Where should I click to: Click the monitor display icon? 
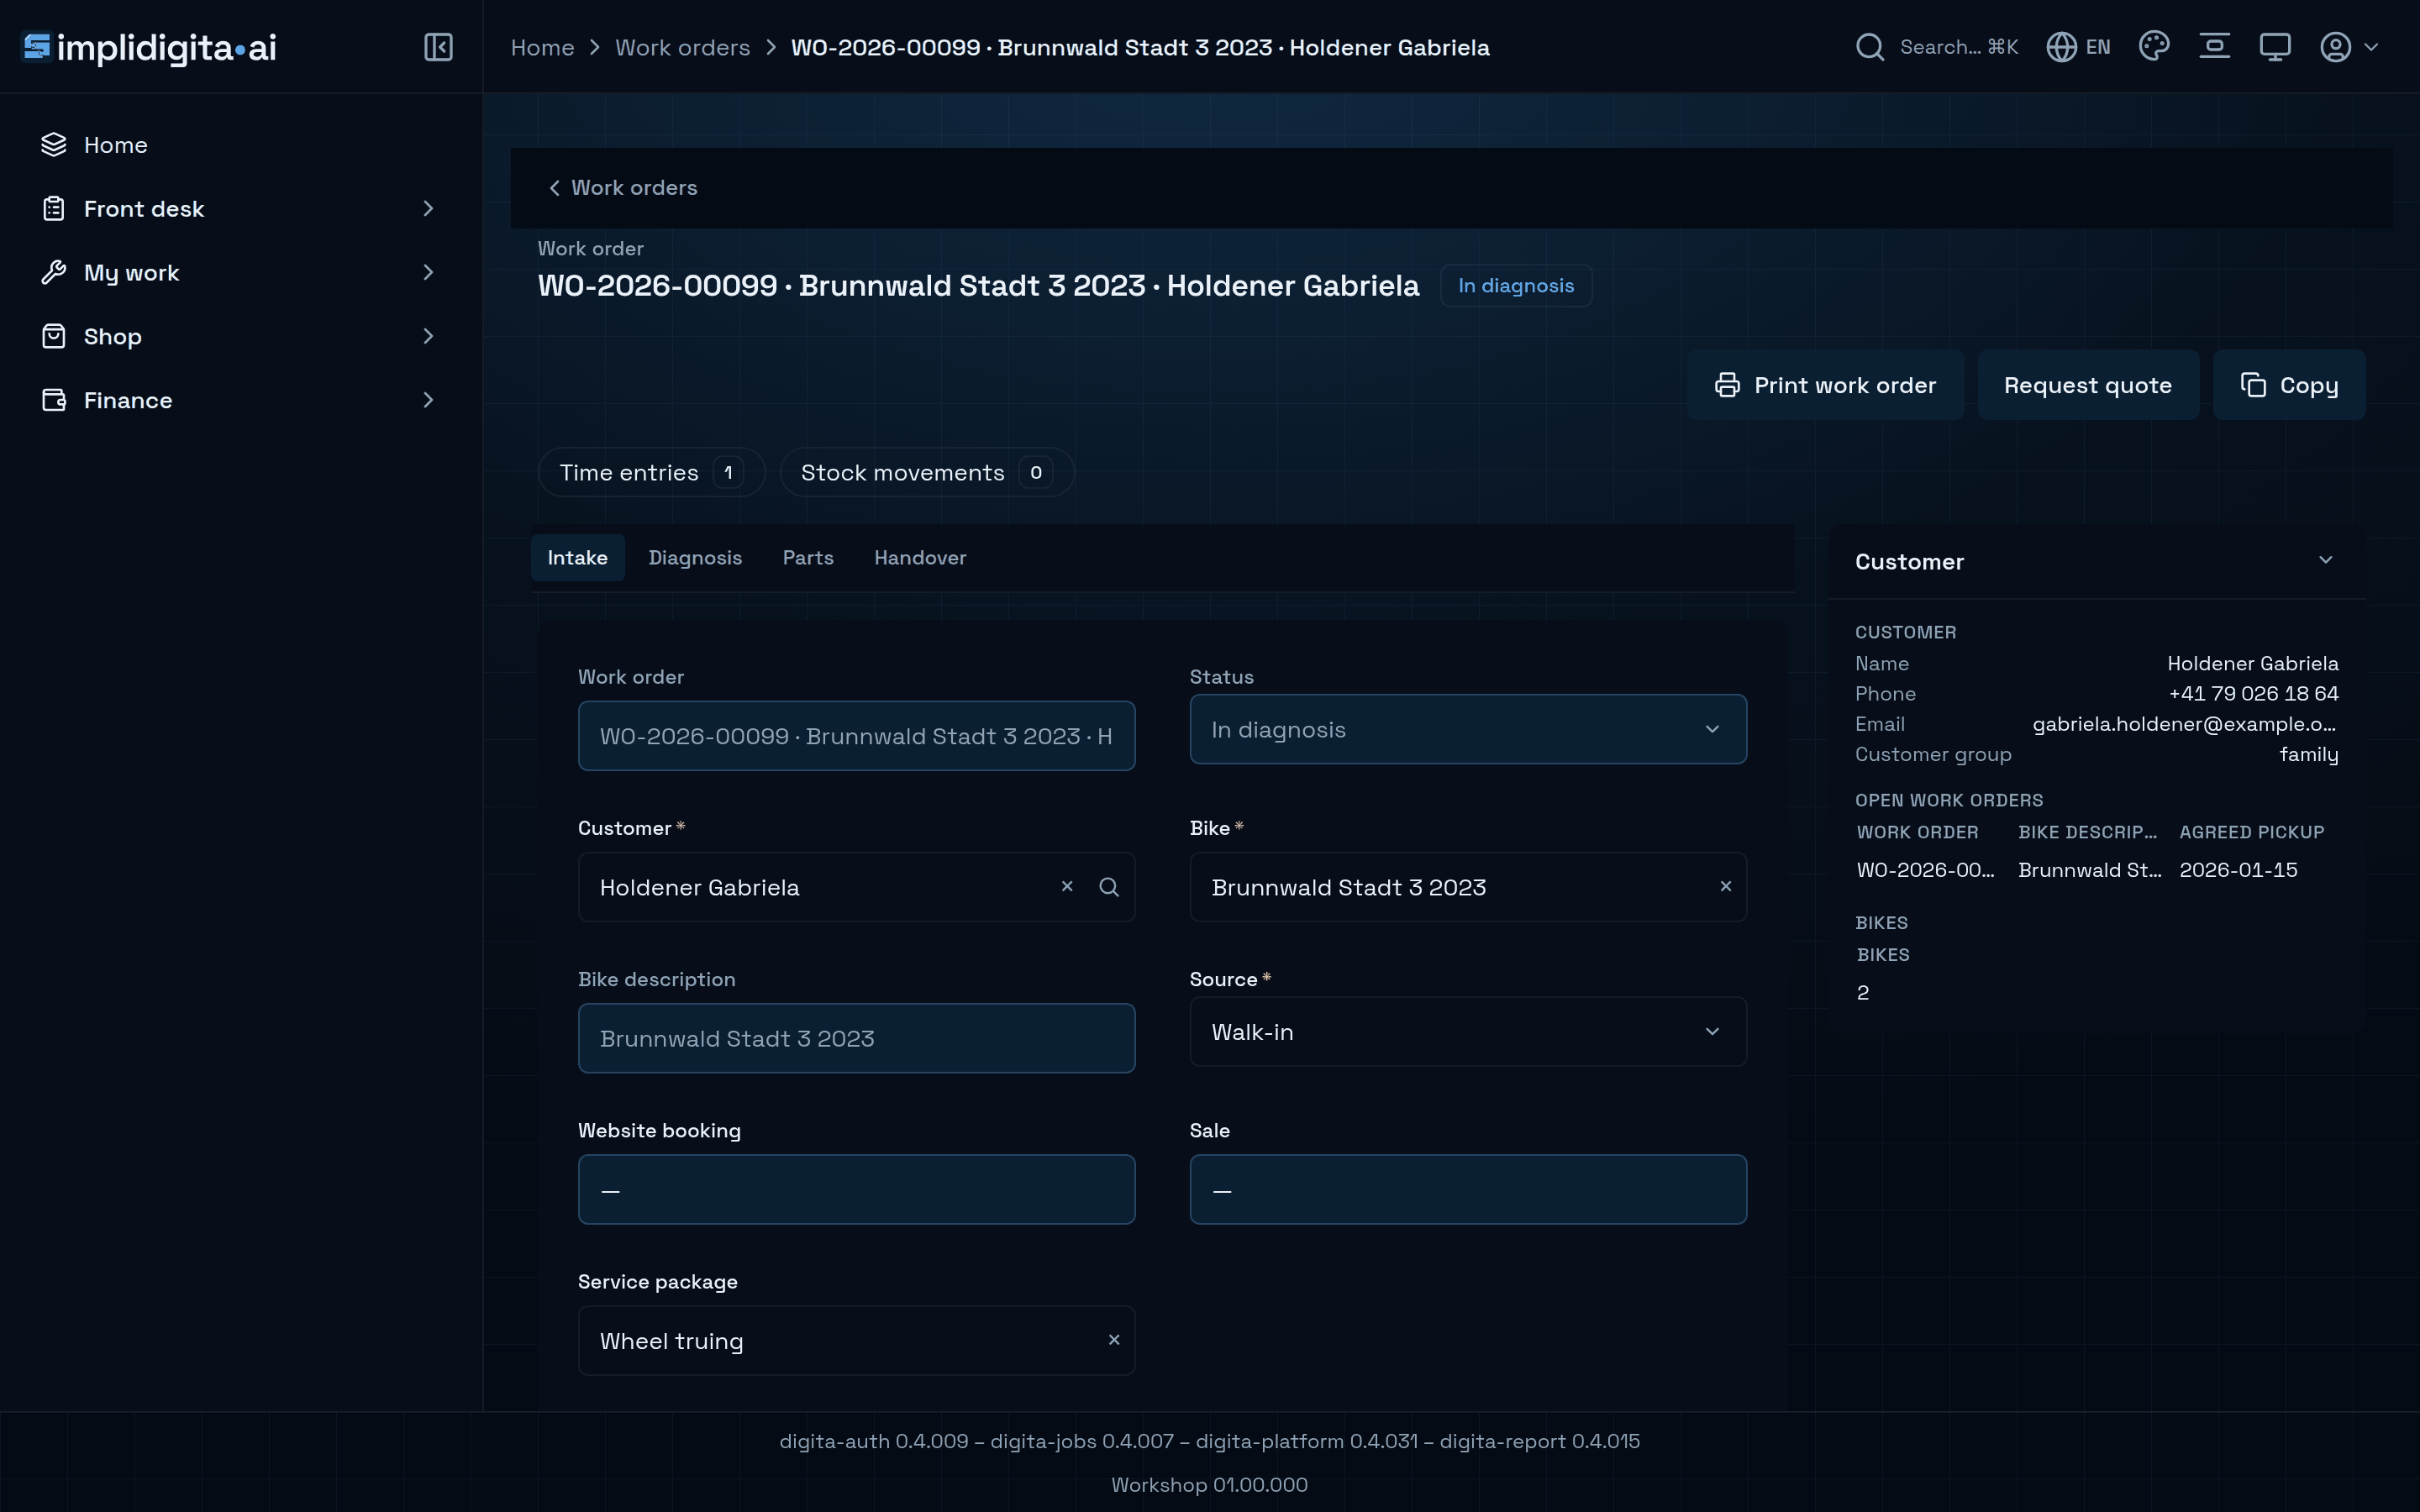coord(2275,47)
